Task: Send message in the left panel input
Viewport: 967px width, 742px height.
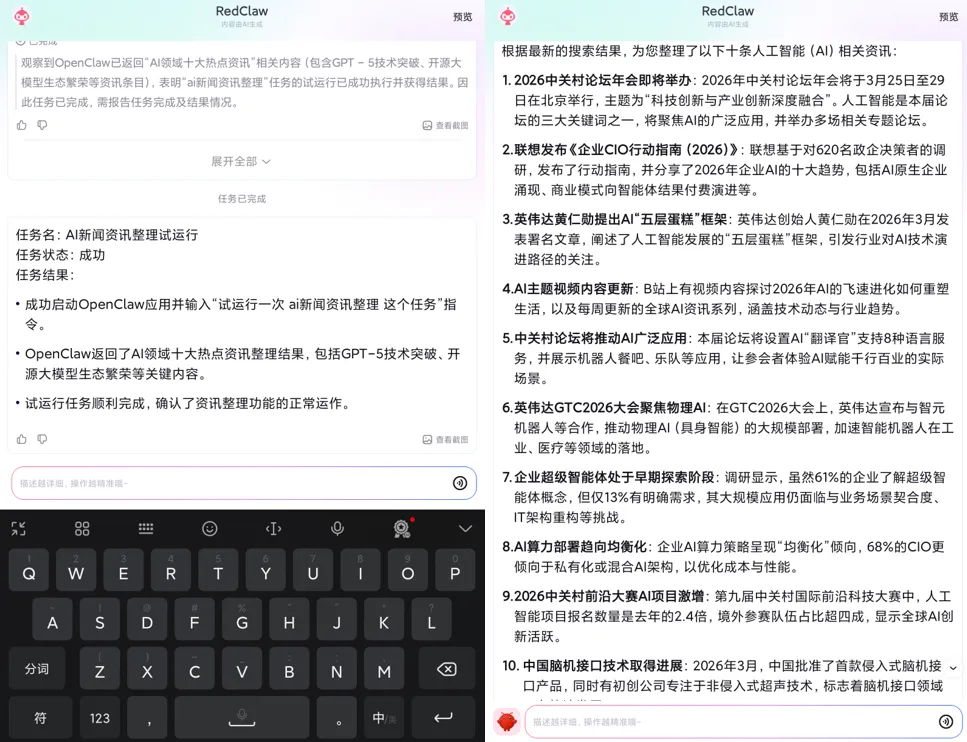Action: coord(459,483)
